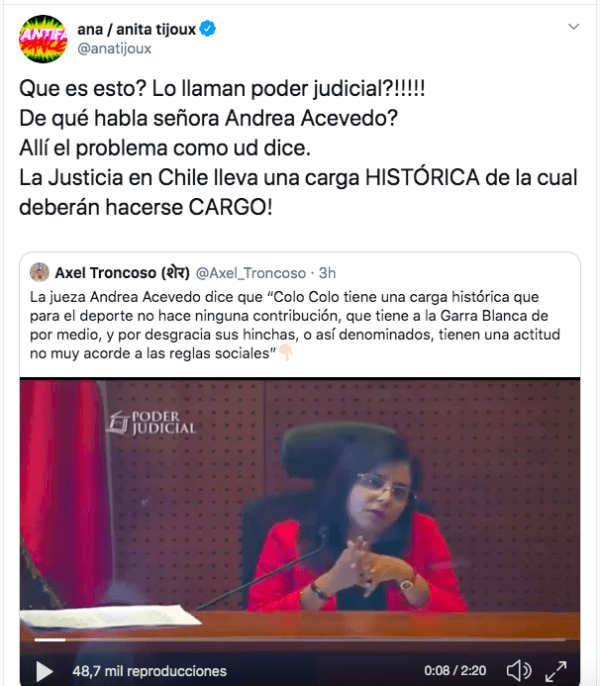
Task: Expand the video to fullscreen
Action: 556,671
